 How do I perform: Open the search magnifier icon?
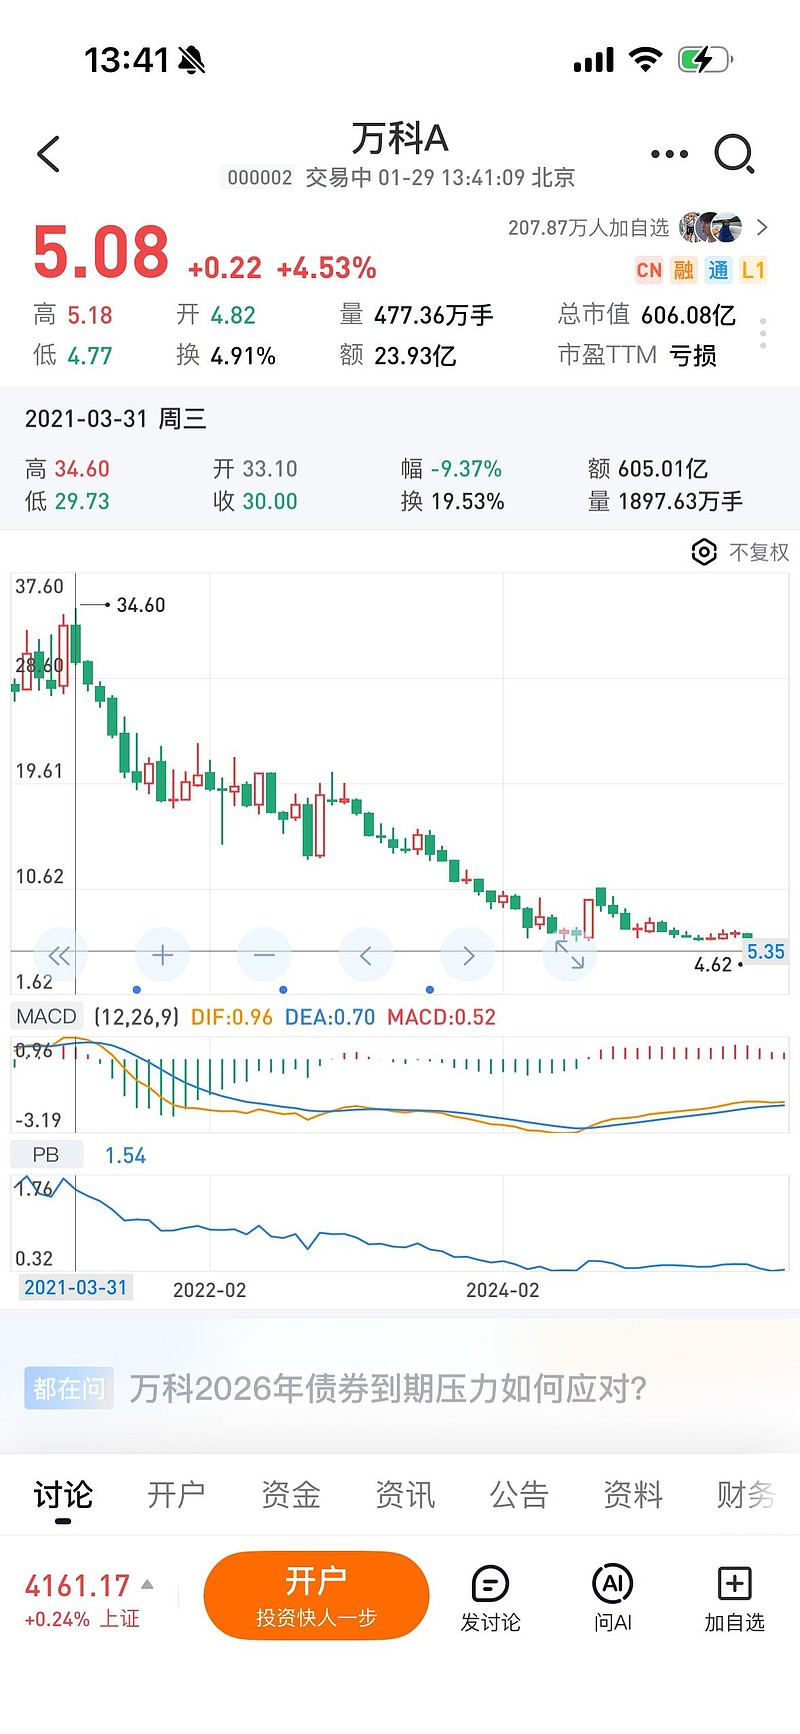coord(734,154)
